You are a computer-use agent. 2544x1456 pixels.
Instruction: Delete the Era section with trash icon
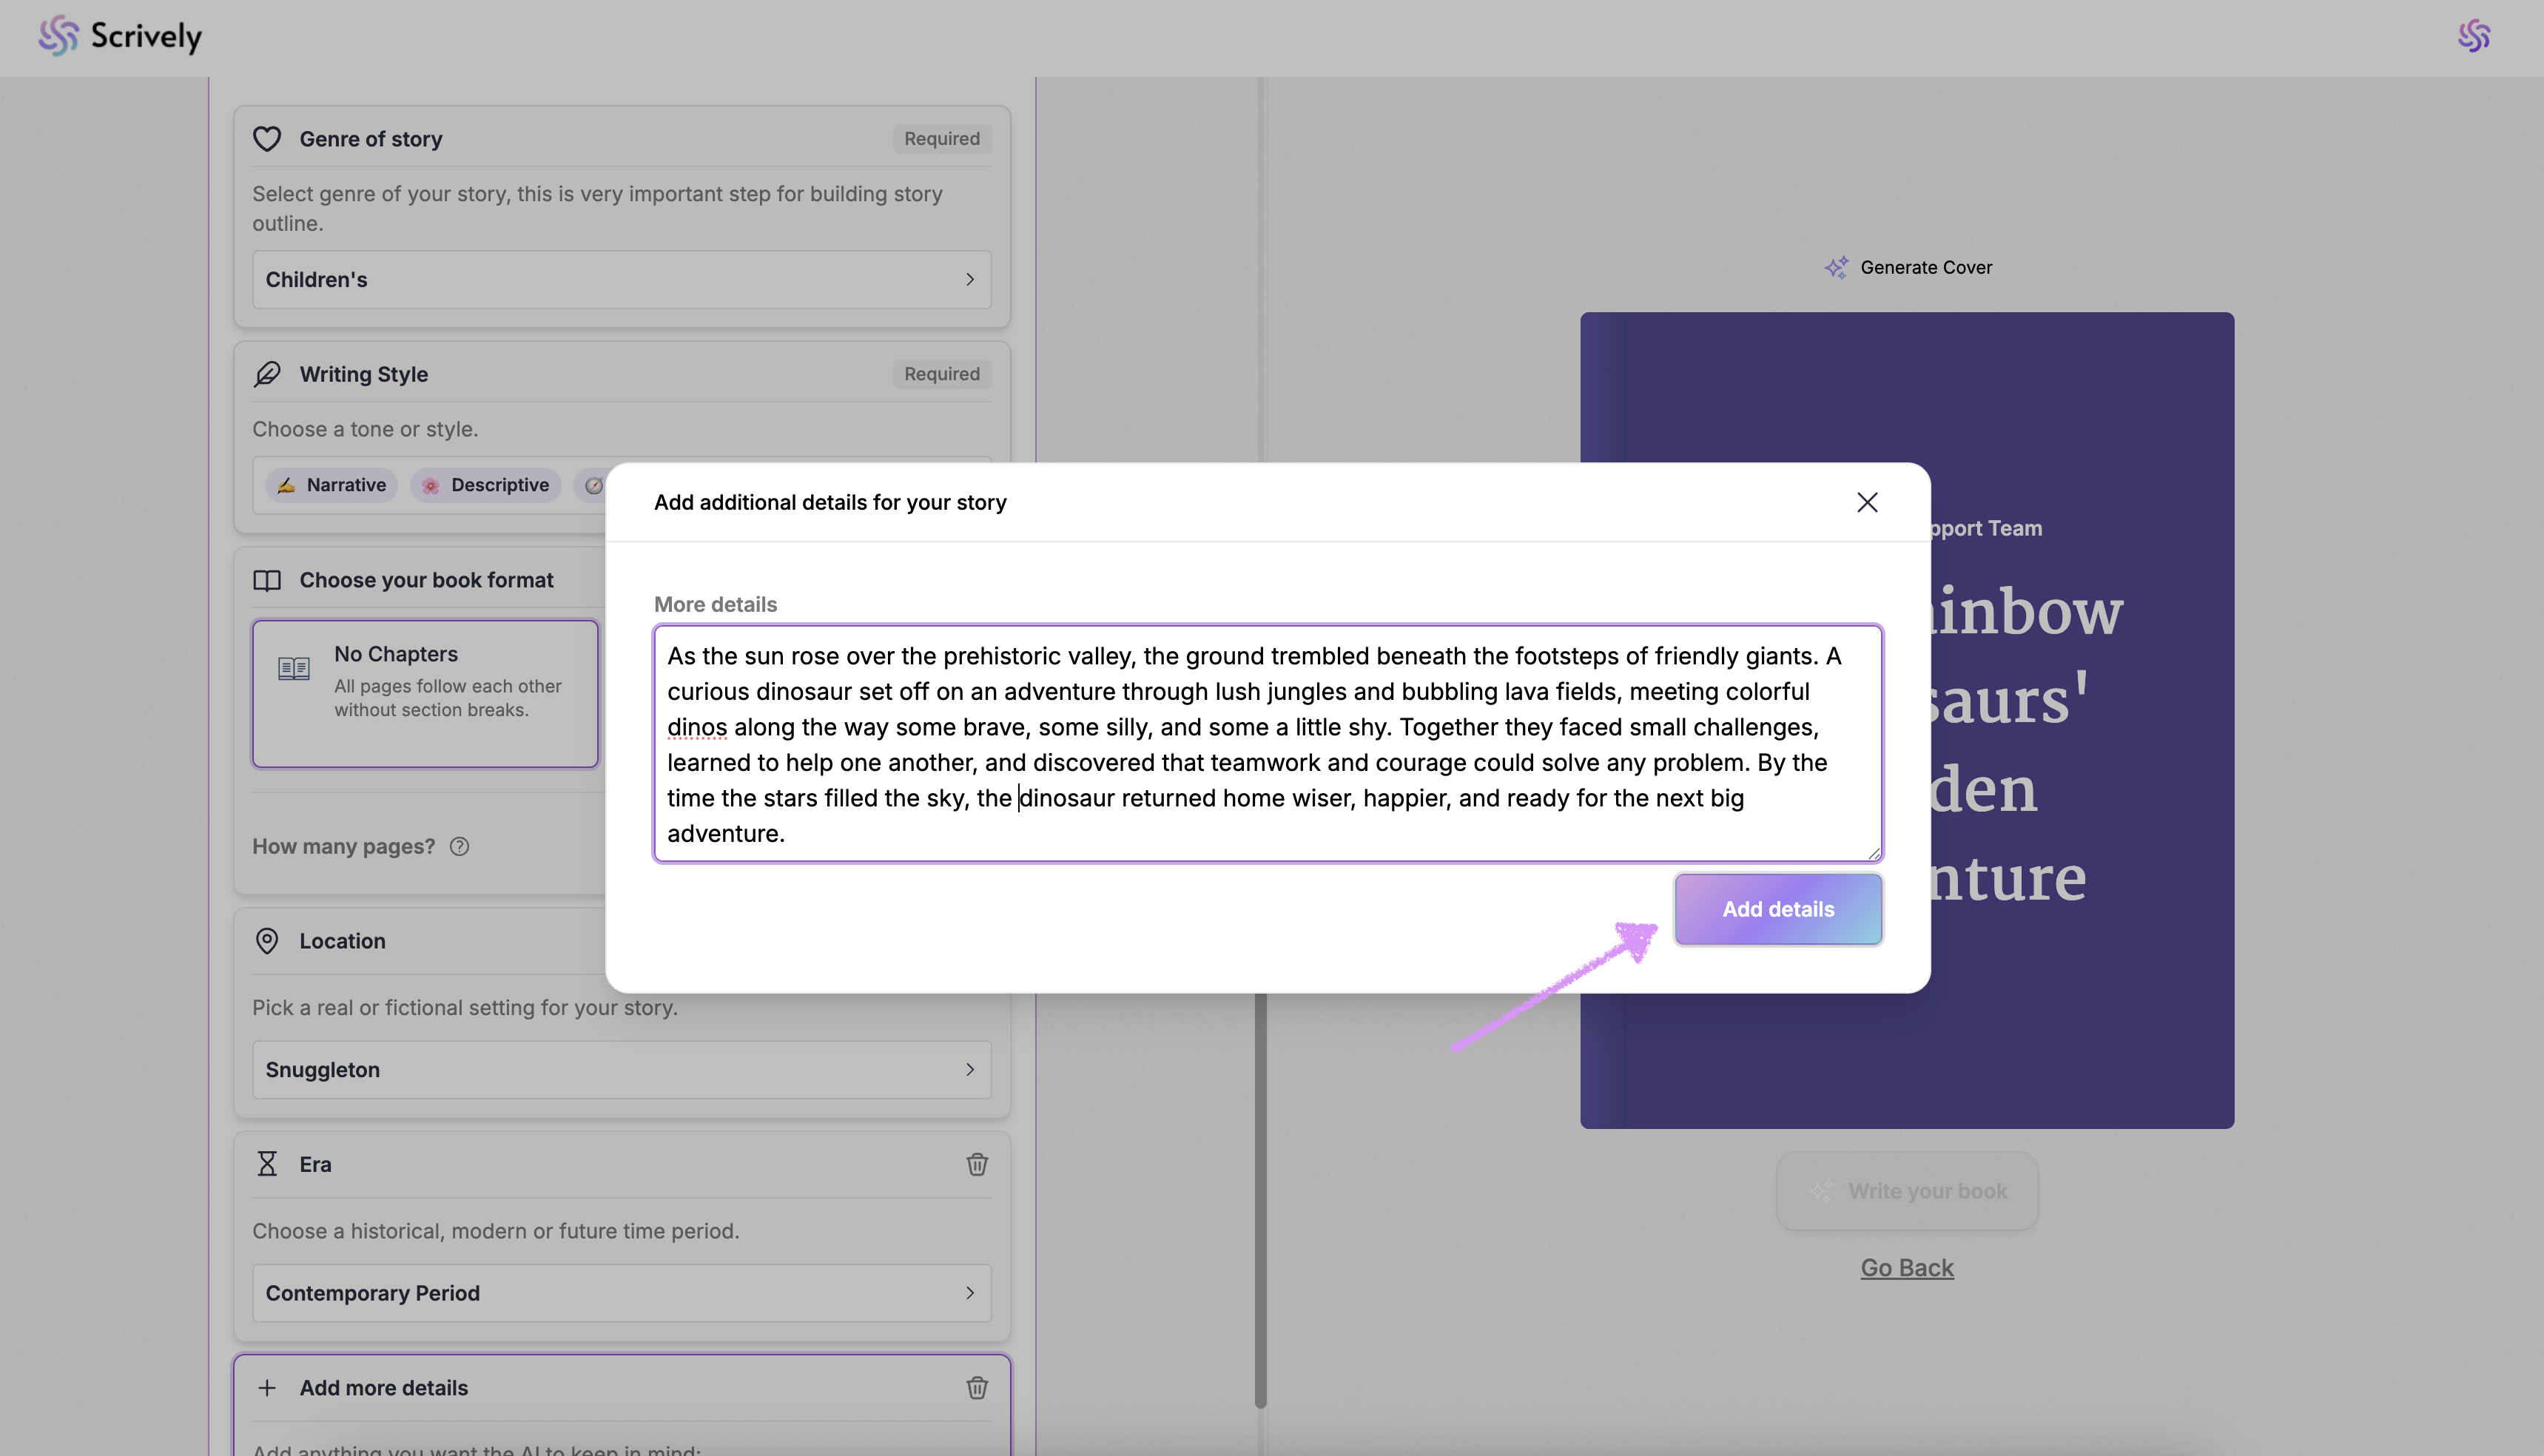(977, 1164)
